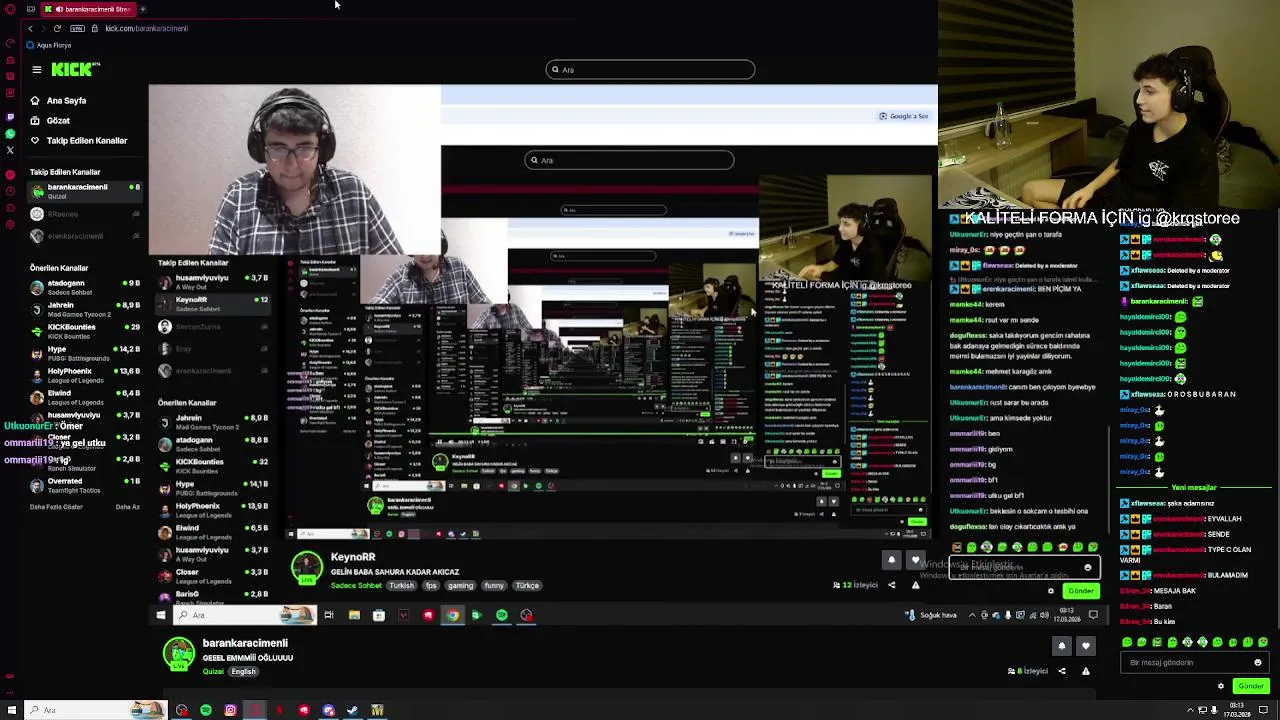
Task: Open a new browser tab with plus
Action: [143, 9]
